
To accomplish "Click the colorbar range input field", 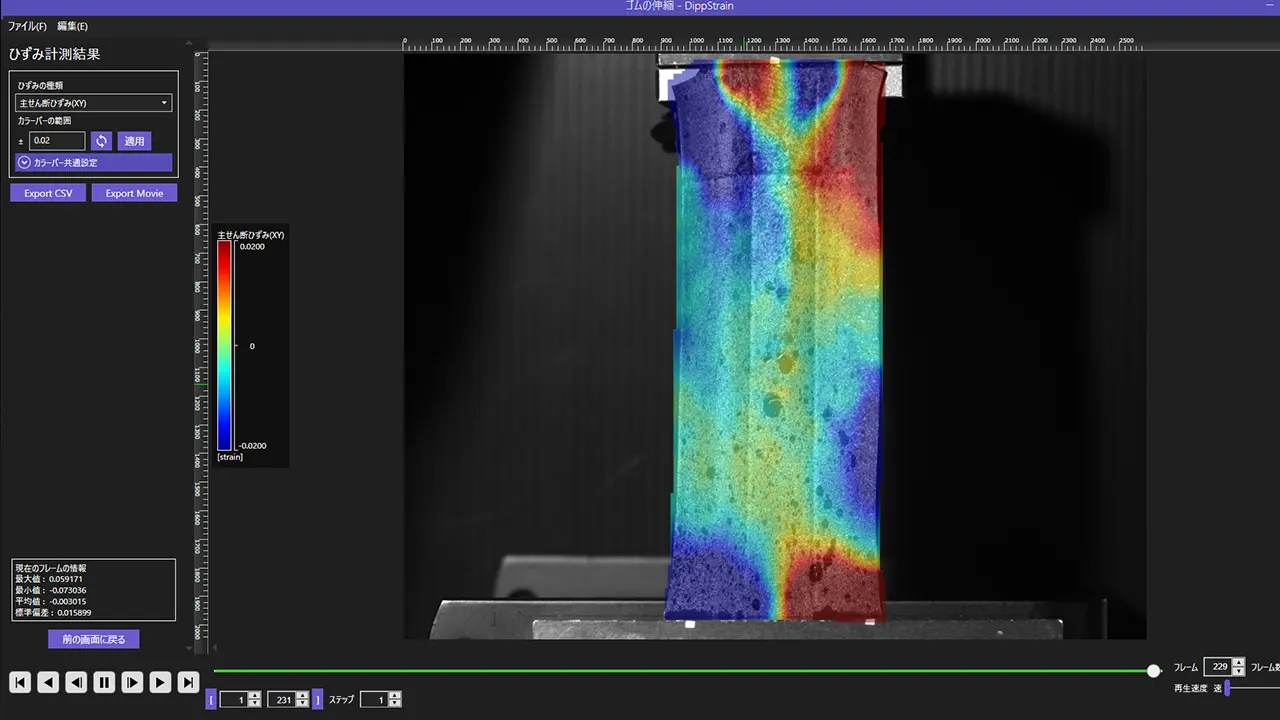I will [57, 141].
